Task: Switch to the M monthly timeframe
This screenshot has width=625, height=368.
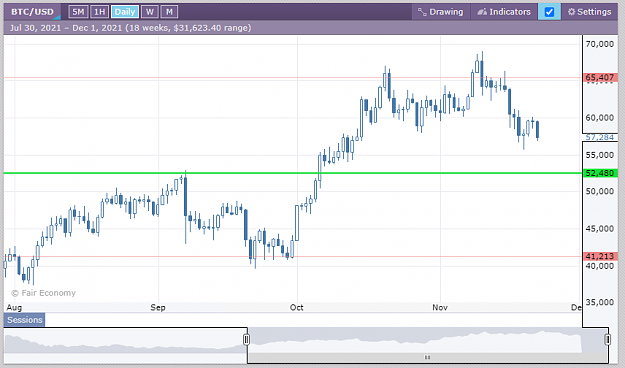Action: (x=169, y=12)
